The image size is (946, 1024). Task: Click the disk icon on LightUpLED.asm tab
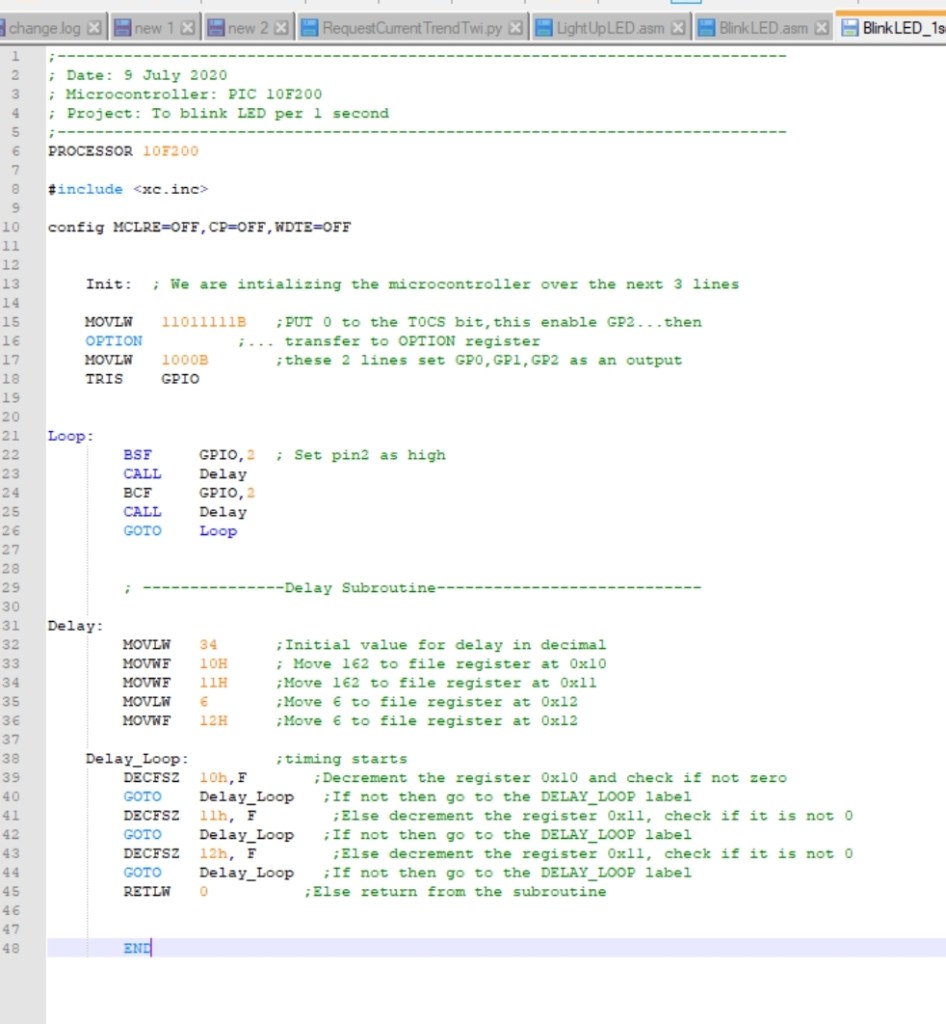pyautogui.click(x=544, y=28)
